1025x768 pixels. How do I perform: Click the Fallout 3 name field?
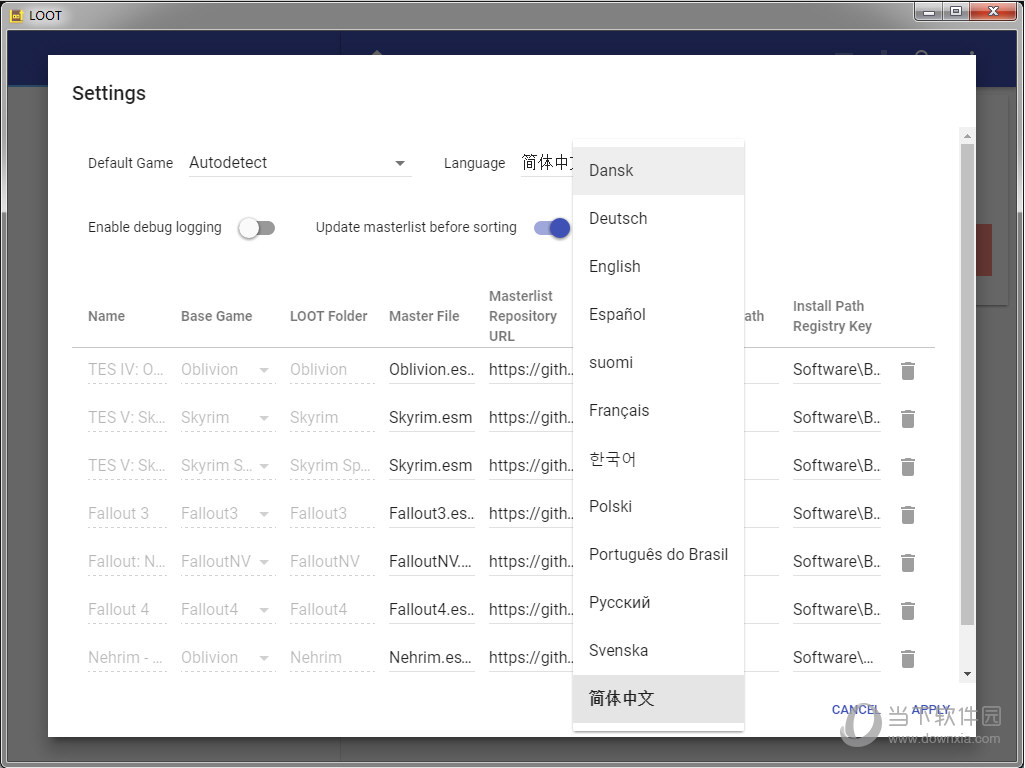127,514
